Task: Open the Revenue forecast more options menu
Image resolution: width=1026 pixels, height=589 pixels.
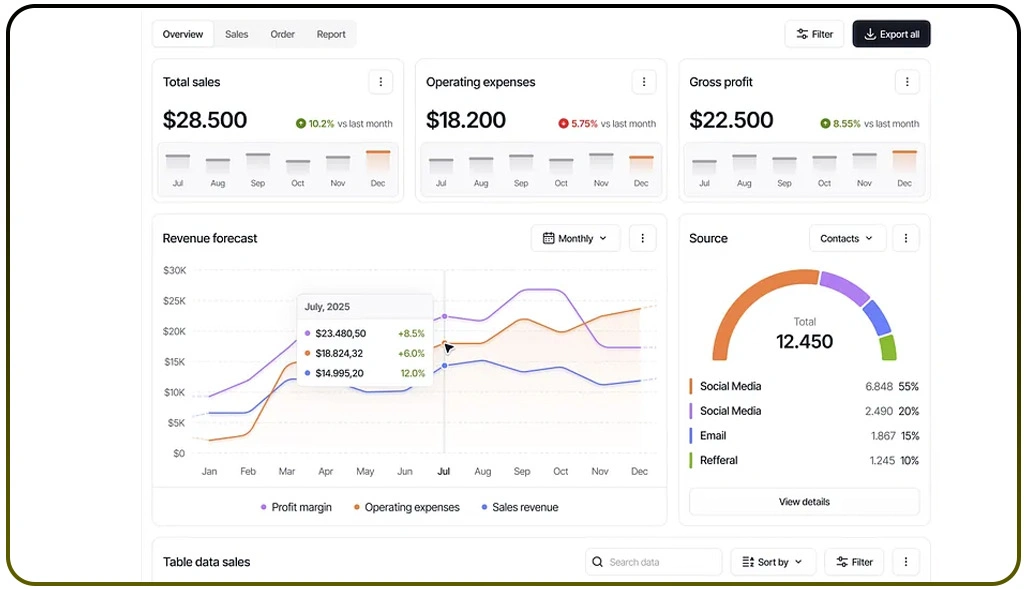Action: pos(643,238)
